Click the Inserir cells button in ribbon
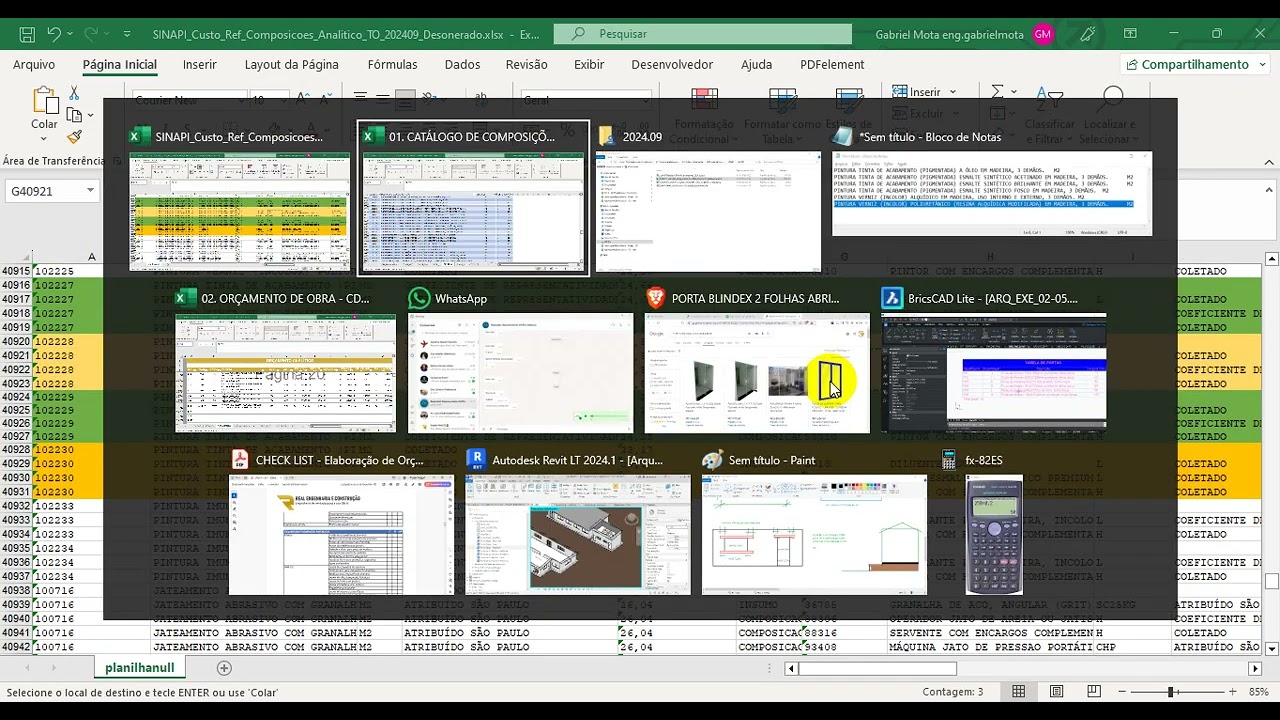The image size is (1280, 720). 916,92
